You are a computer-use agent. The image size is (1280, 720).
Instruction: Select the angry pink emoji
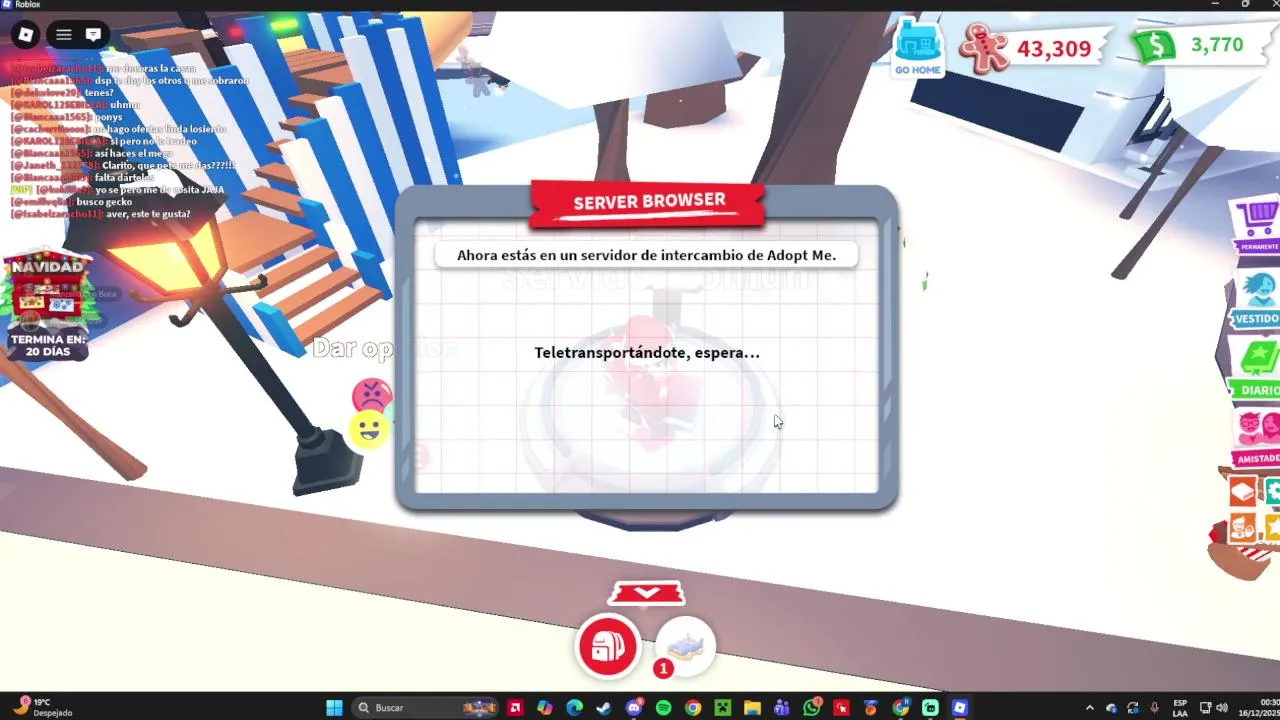(372, 395)
